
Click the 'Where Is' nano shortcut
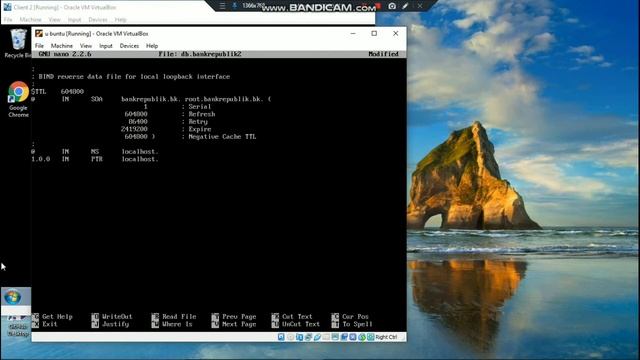coord(172,324)
